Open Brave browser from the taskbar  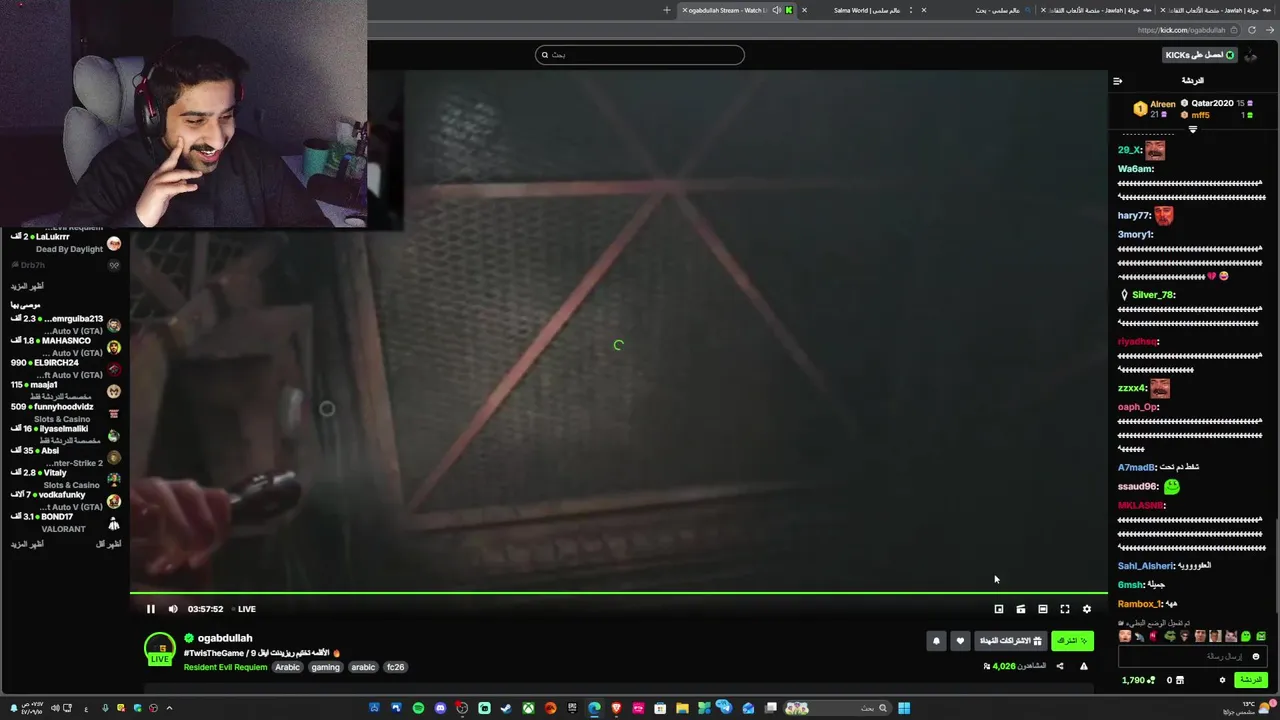tap(616, 708)
